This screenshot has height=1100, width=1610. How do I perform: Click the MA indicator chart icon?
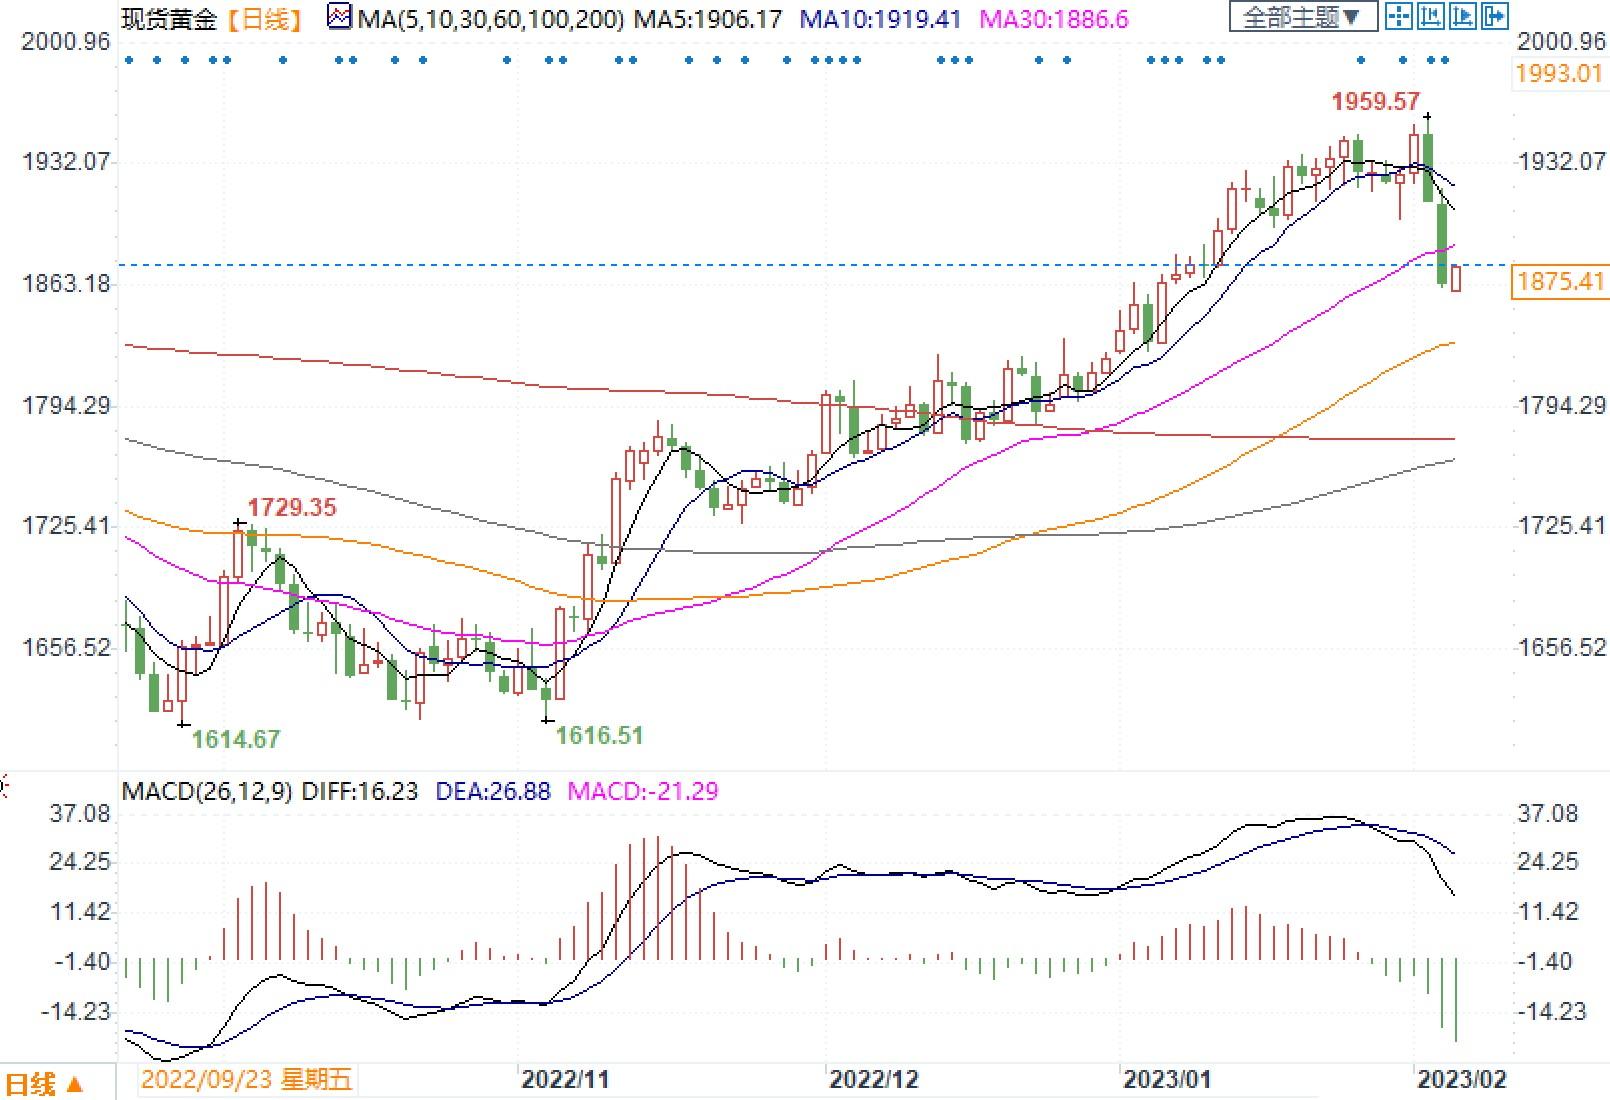pyautogui.click(x=340, y=17)
